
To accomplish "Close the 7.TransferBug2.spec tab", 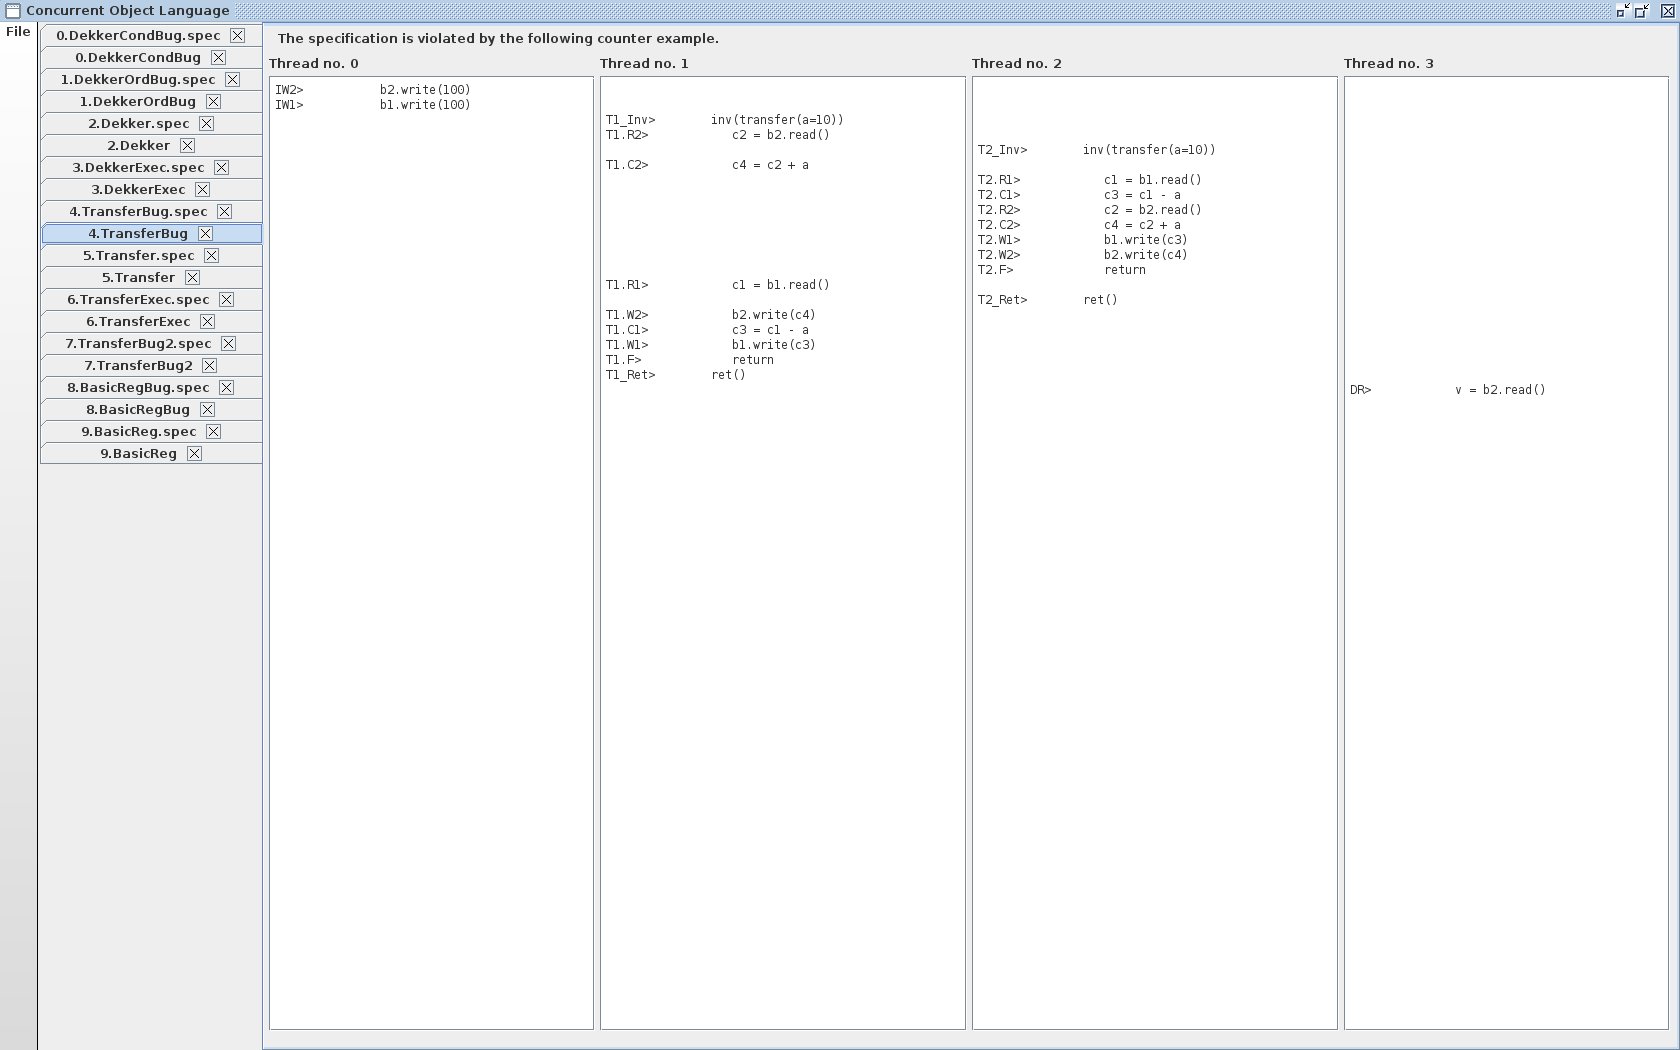I will tap(228, 343).
